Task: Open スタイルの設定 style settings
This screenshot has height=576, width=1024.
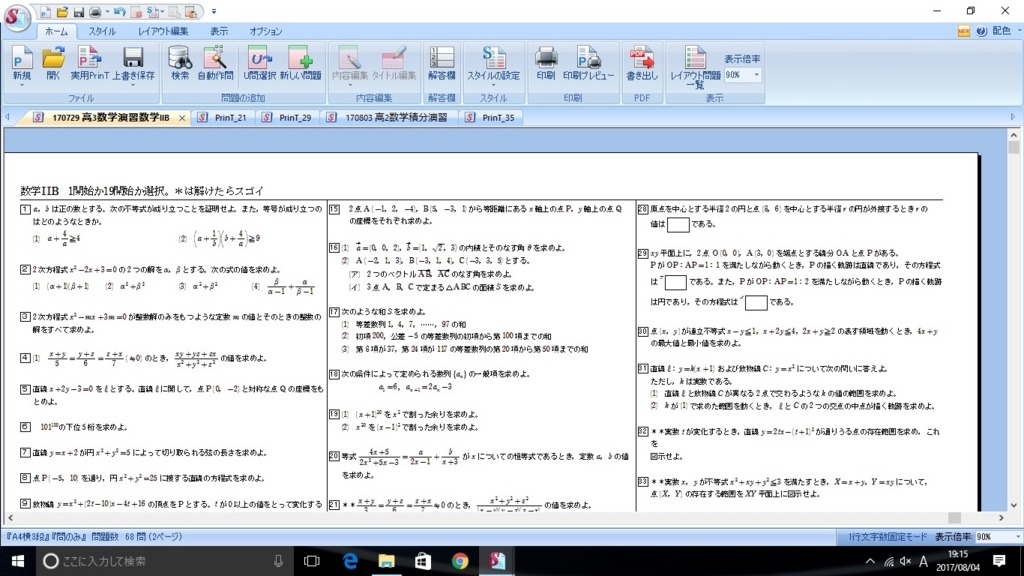Action: click(493, 63)
